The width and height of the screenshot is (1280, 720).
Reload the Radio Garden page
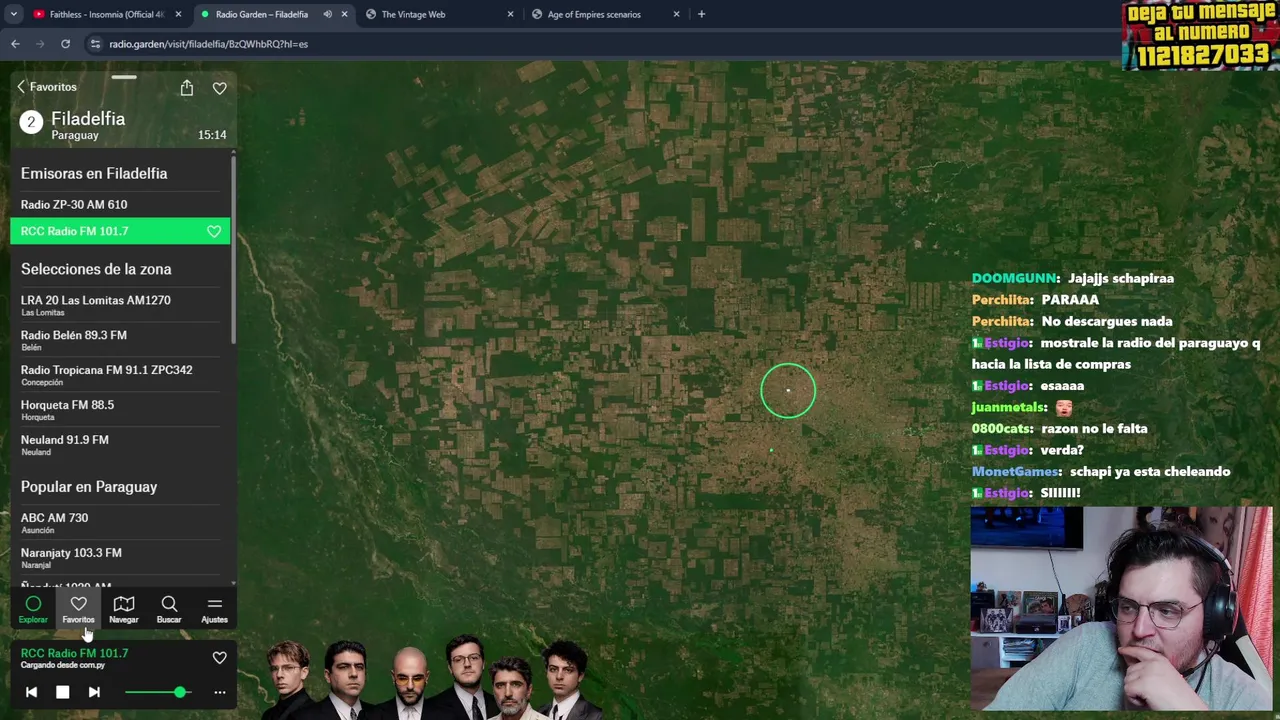pyautogui.click(x=65, y=44)
